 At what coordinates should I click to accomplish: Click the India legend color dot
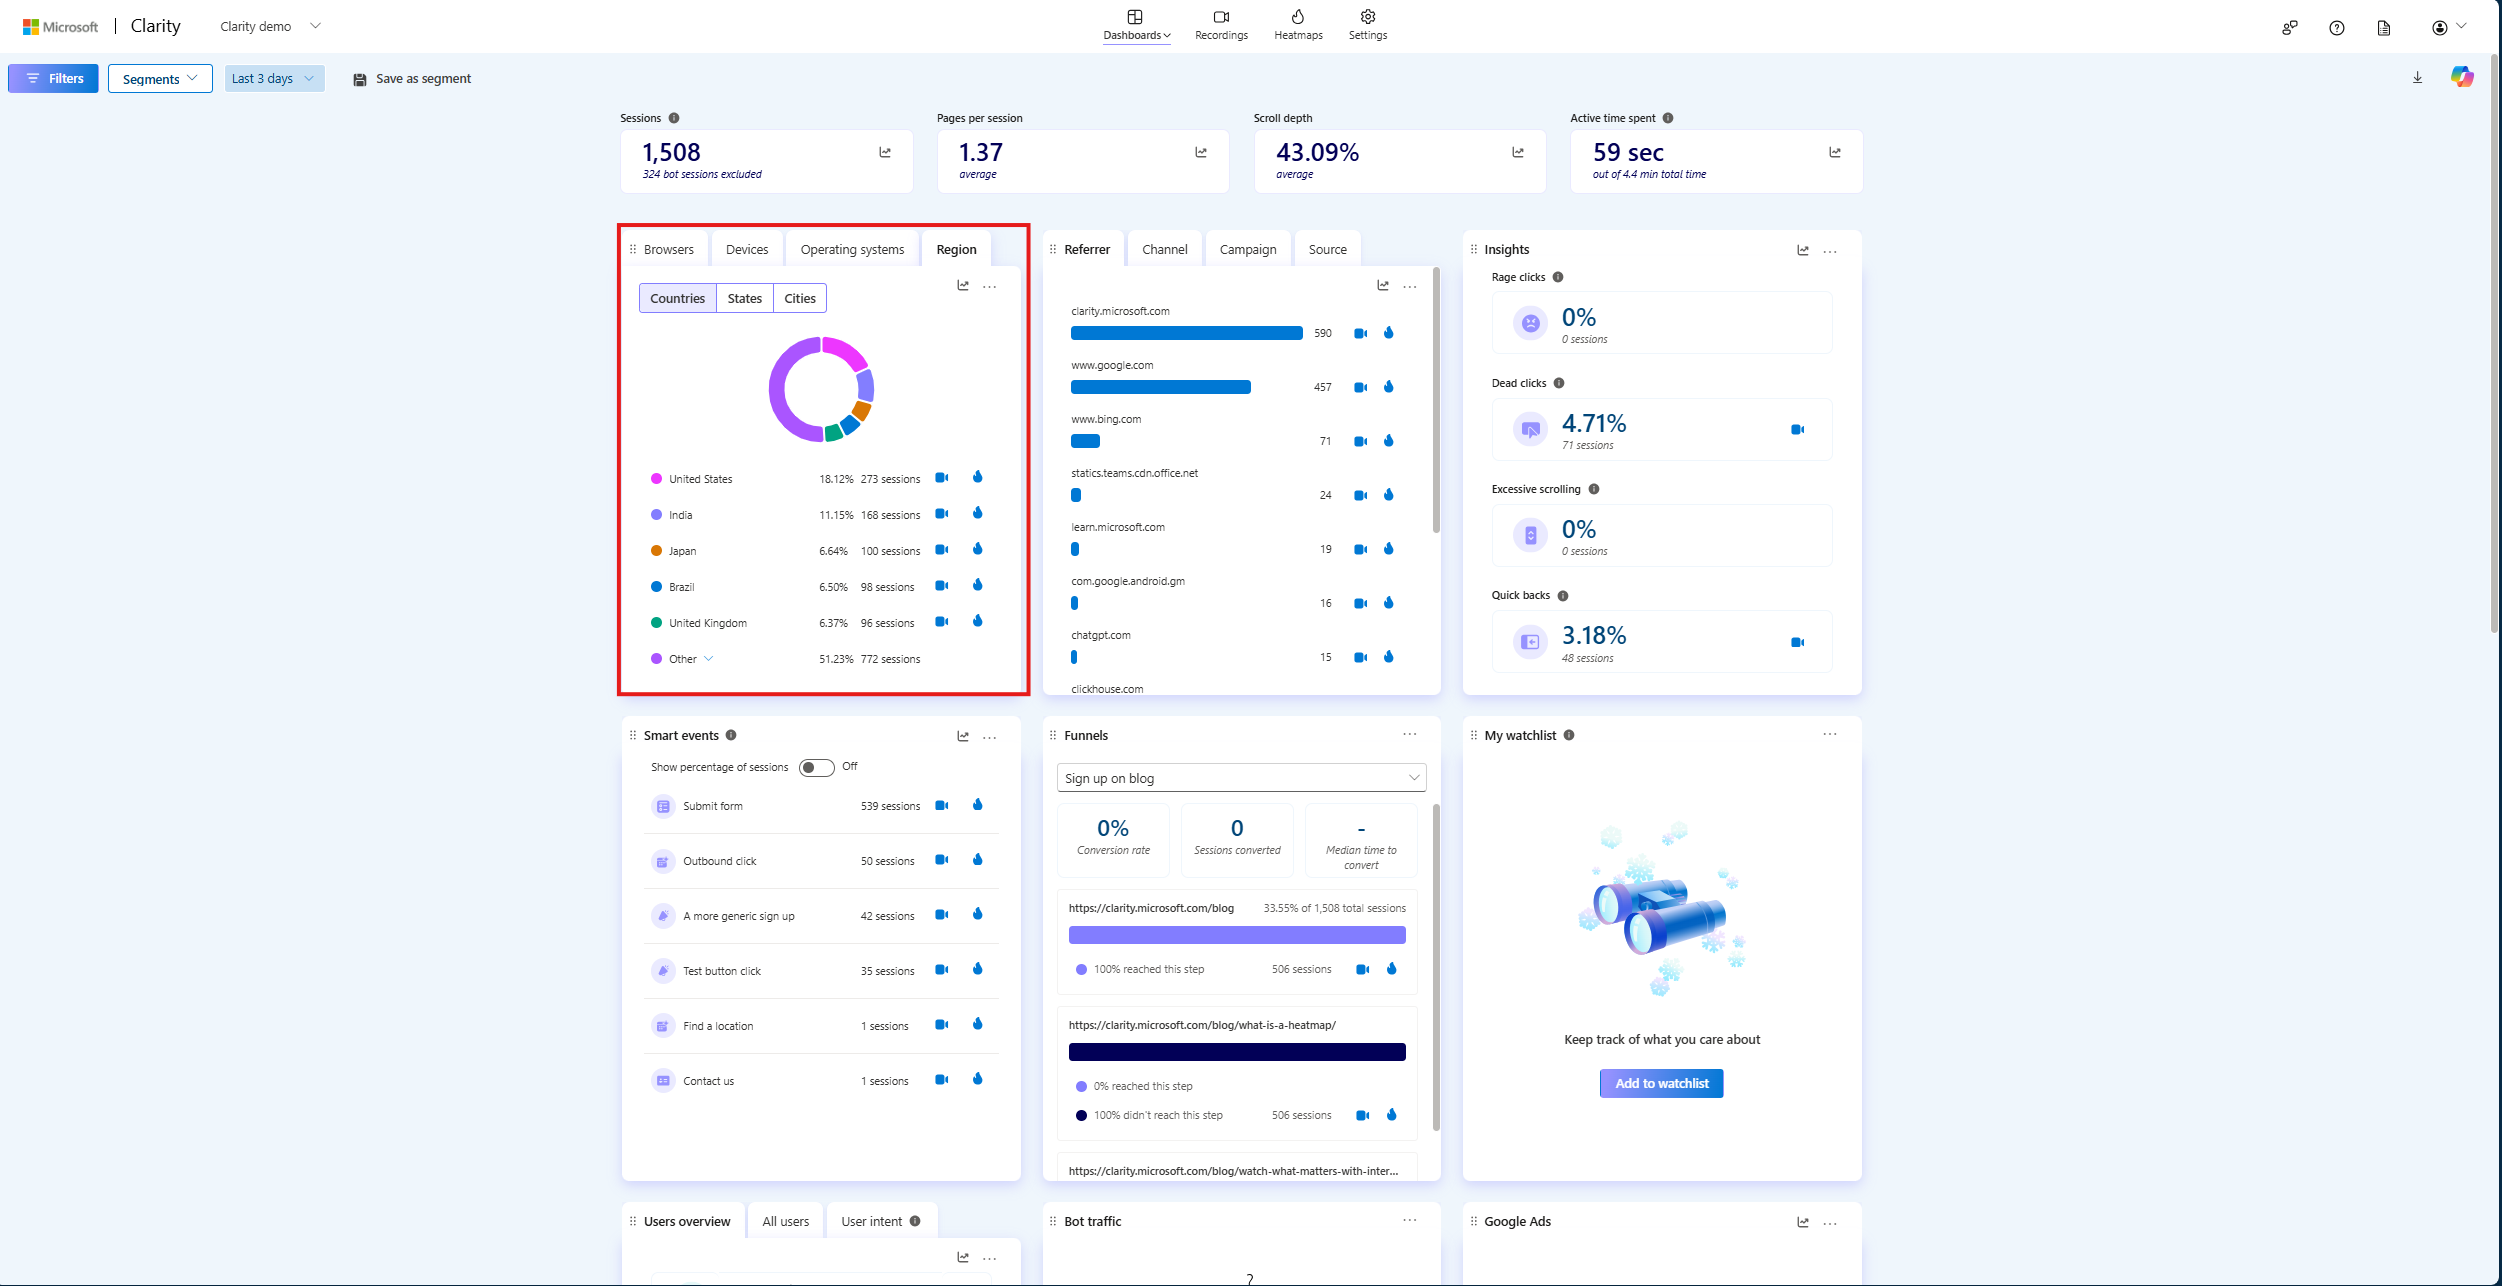click(656, 515)
